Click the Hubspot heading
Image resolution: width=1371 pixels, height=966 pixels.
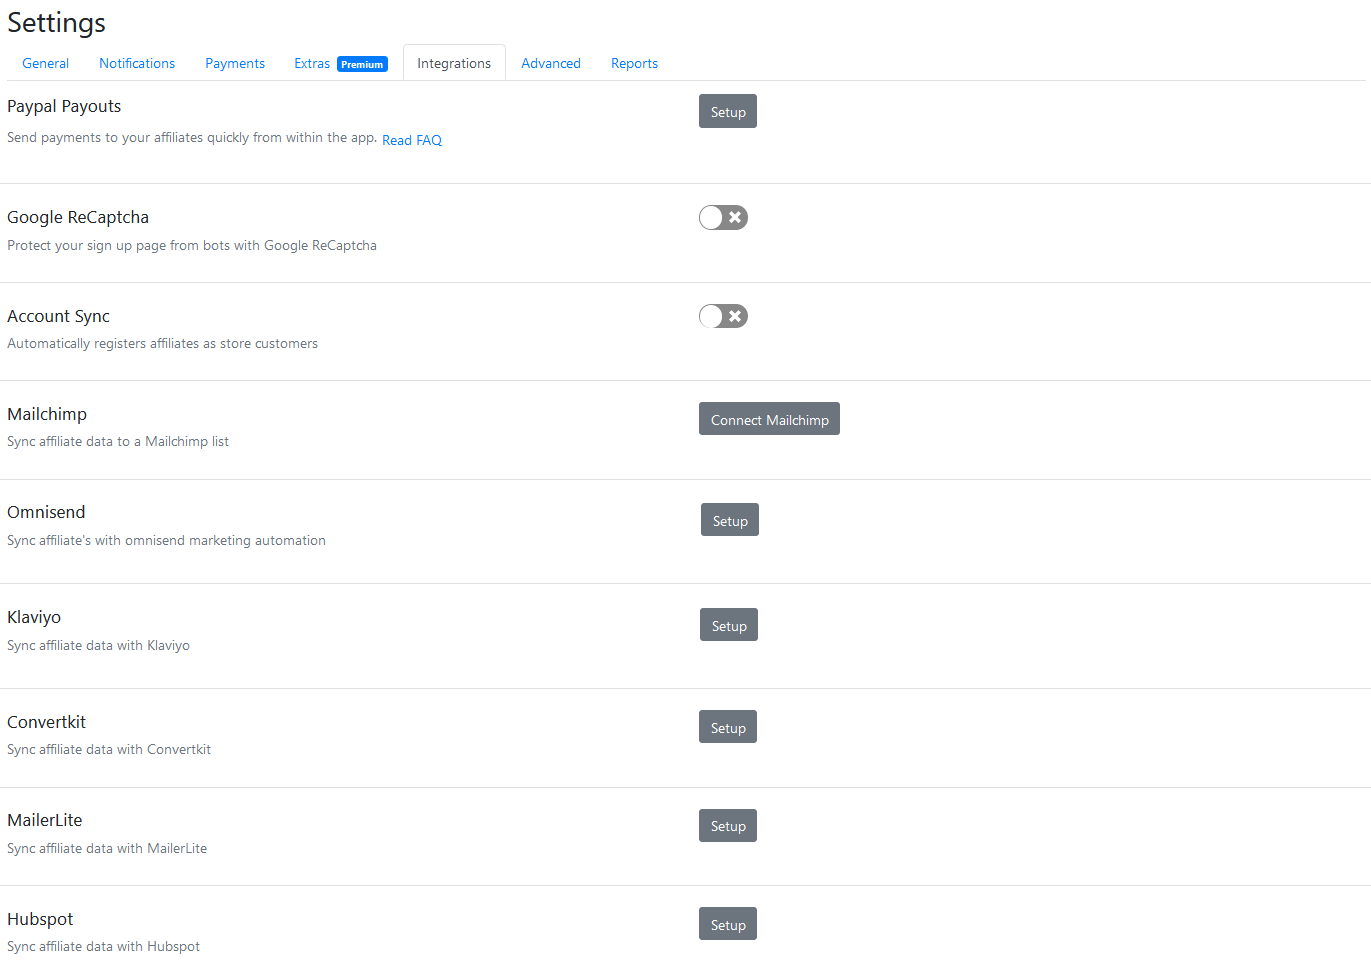tap(40, 919)
